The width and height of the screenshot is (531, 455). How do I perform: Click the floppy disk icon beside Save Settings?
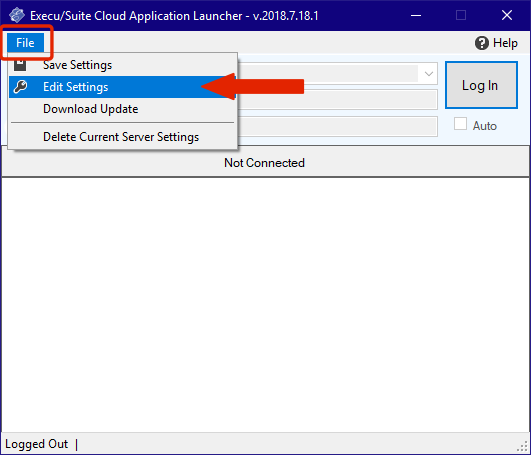(x=20, y=65)
